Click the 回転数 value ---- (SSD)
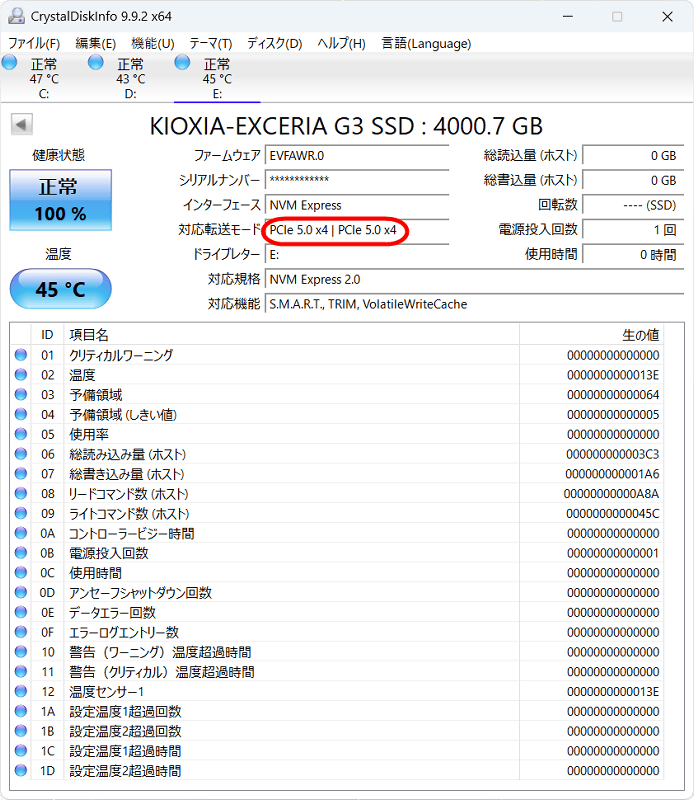Screen dimensions: 694x800 633,205
